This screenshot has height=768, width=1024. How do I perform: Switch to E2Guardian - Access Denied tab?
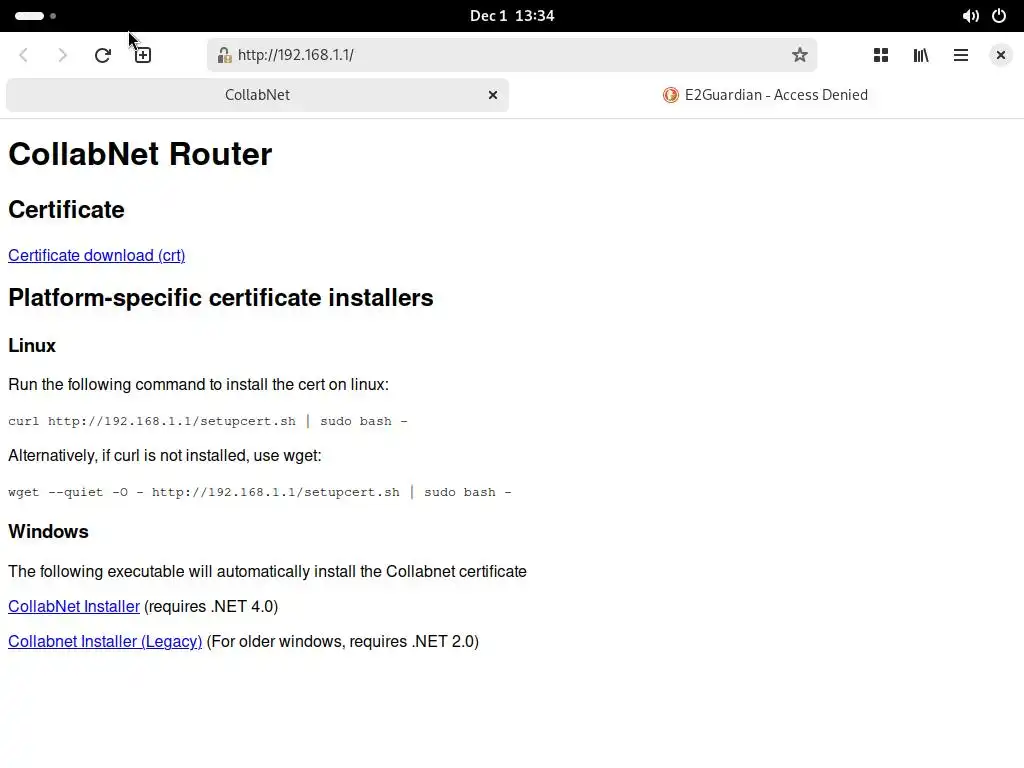point(765,95)
